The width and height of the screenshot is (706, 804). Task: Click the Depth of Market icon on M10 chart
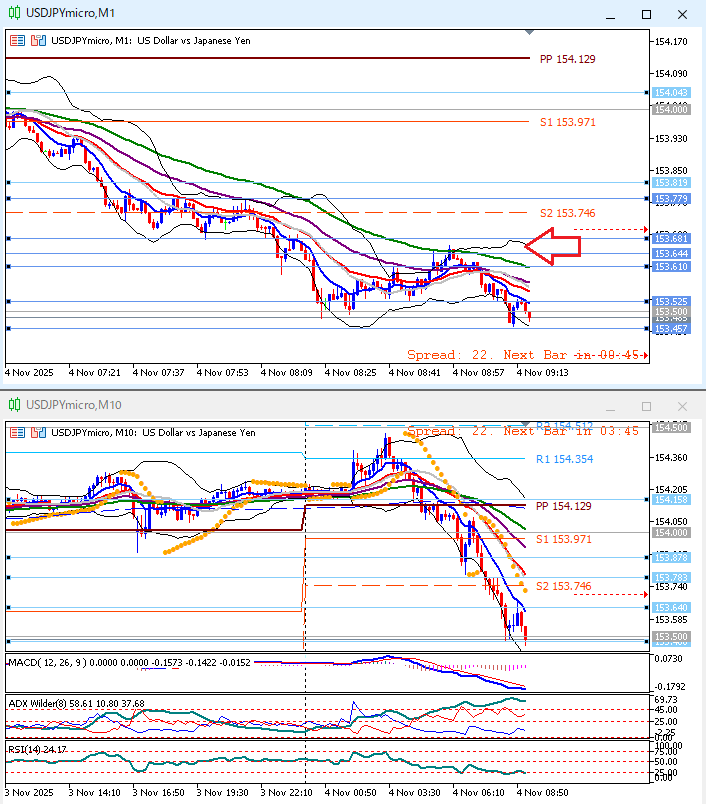[x=38, y=432]
